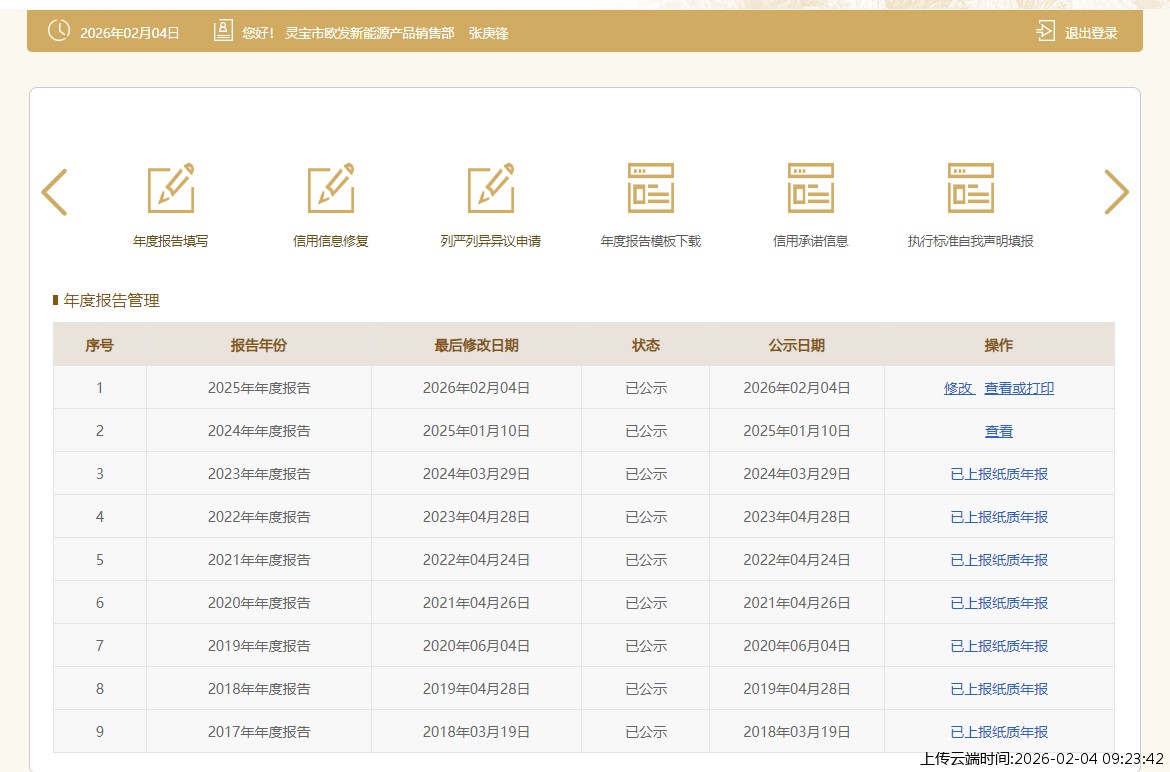
Task: Click the 年度报告模板下载 icon
Action: (651, 188)
